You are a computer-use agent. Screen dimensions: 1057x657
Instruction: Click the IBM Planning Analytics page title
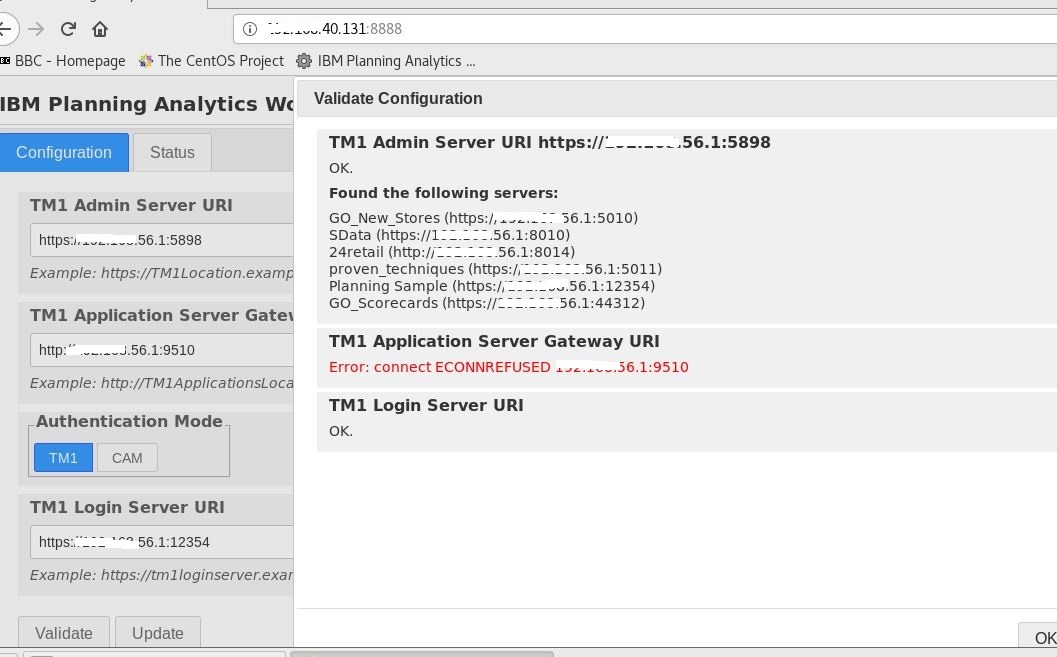click(147, 104)
